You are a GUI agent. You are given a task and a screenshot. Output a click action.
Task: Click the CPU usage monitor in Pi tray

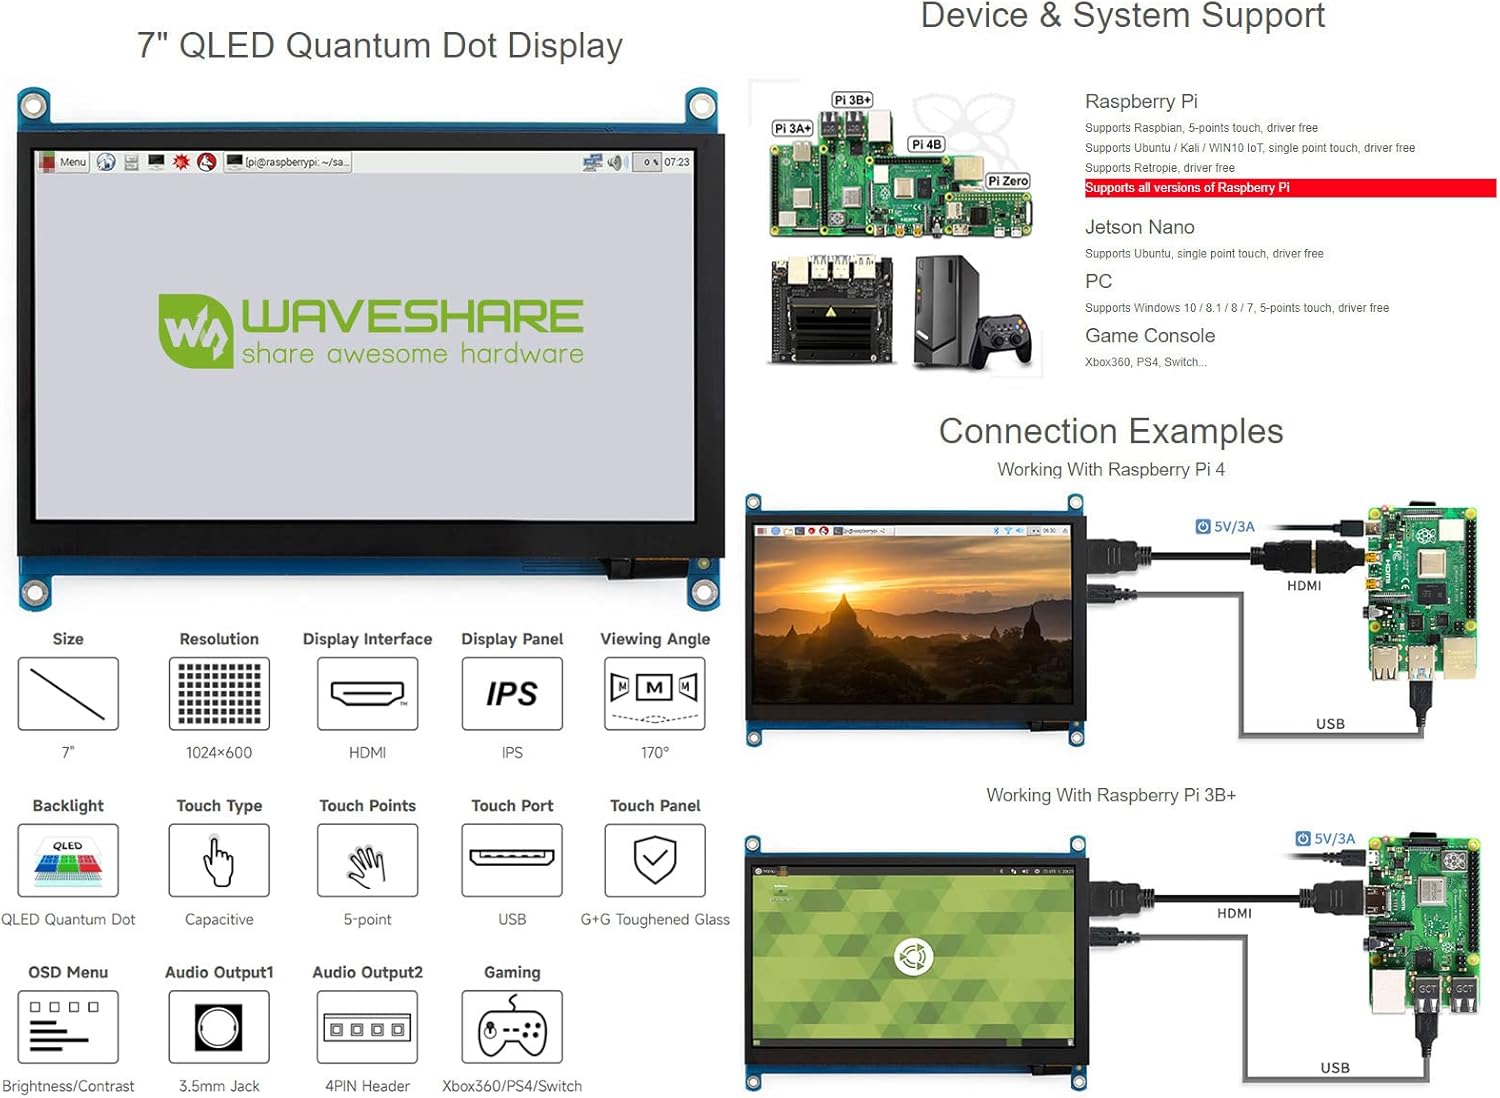[x=647, y=162]
